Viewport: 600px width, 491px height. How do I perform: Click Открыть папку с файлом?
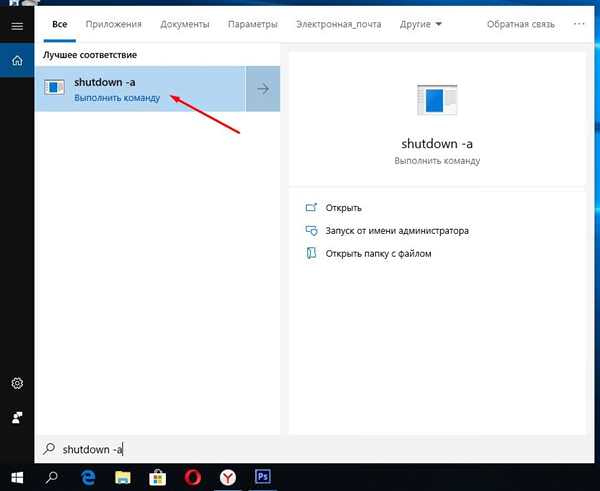point(378,253)
